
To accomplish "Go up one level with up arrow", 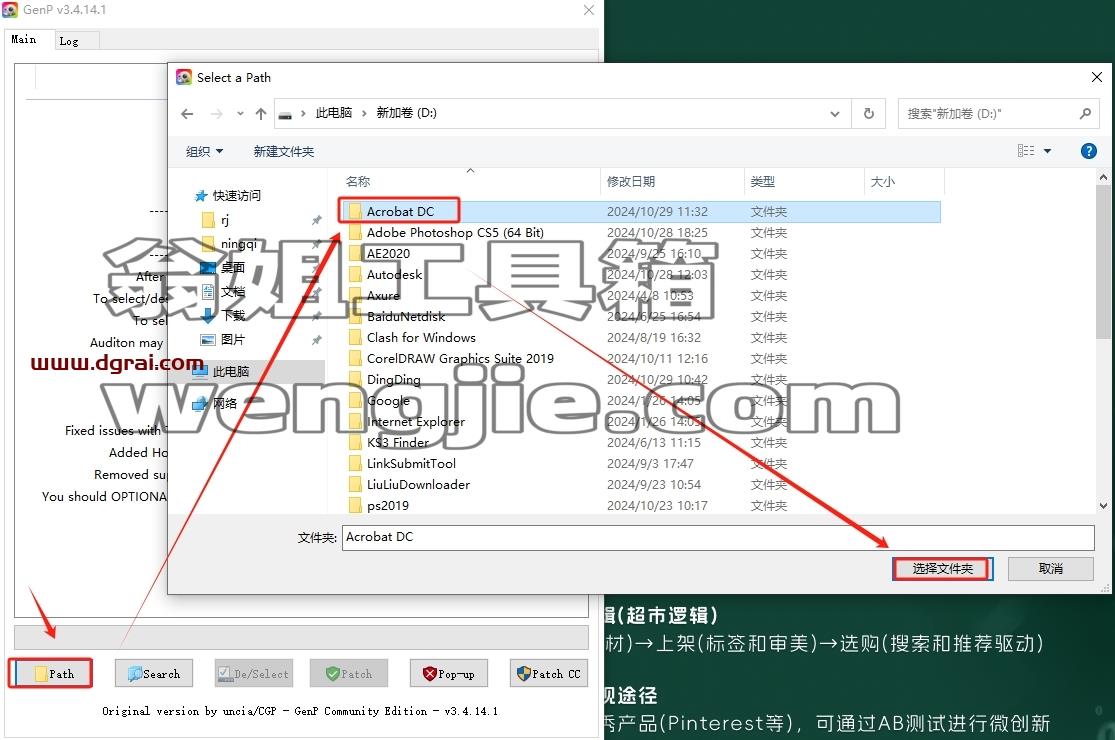I will (261, 114).
